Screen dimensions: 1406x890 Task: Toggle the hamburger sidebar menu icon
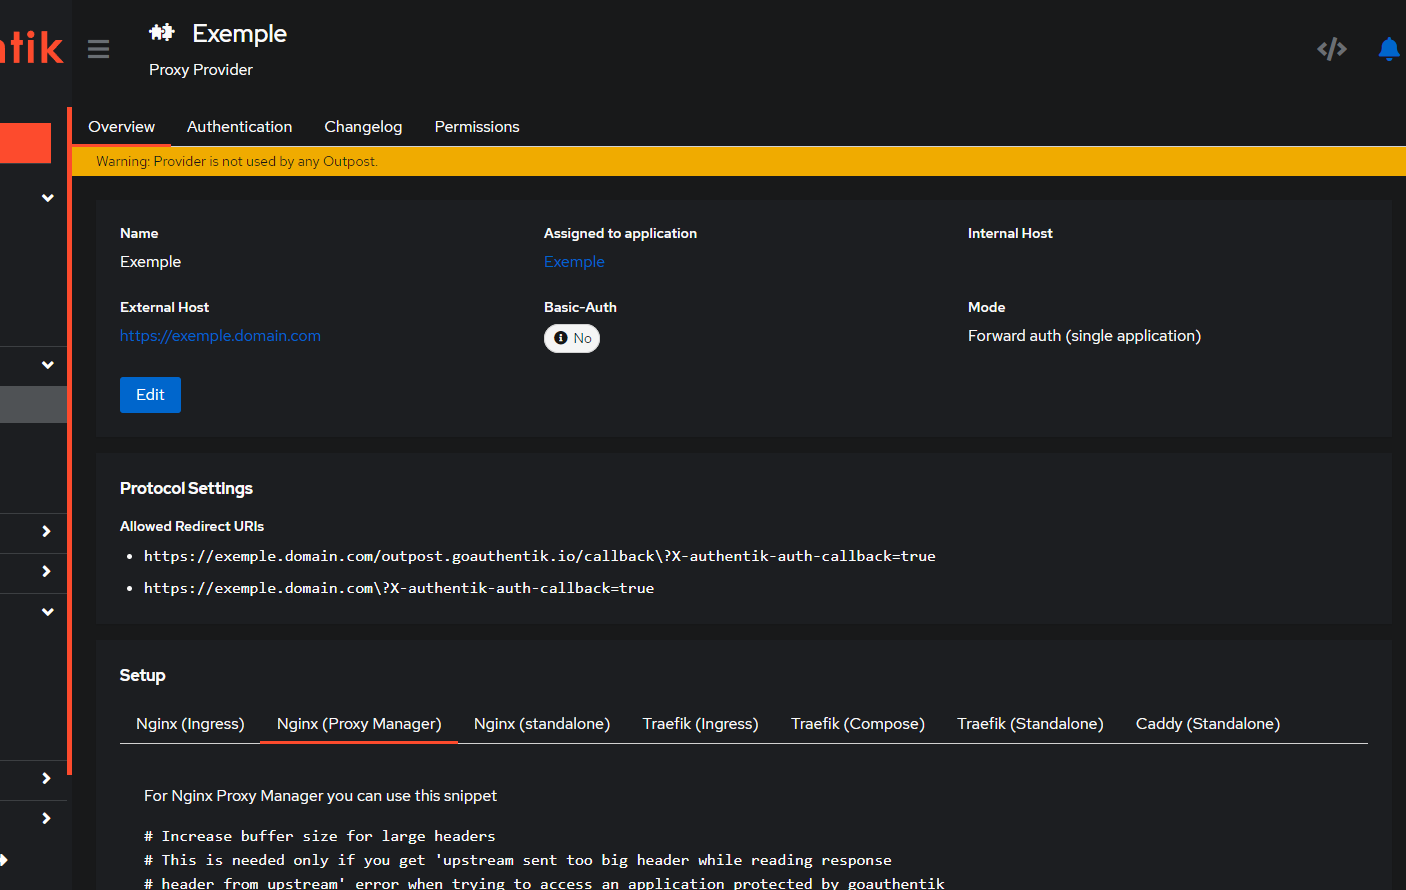coord(98,49)
